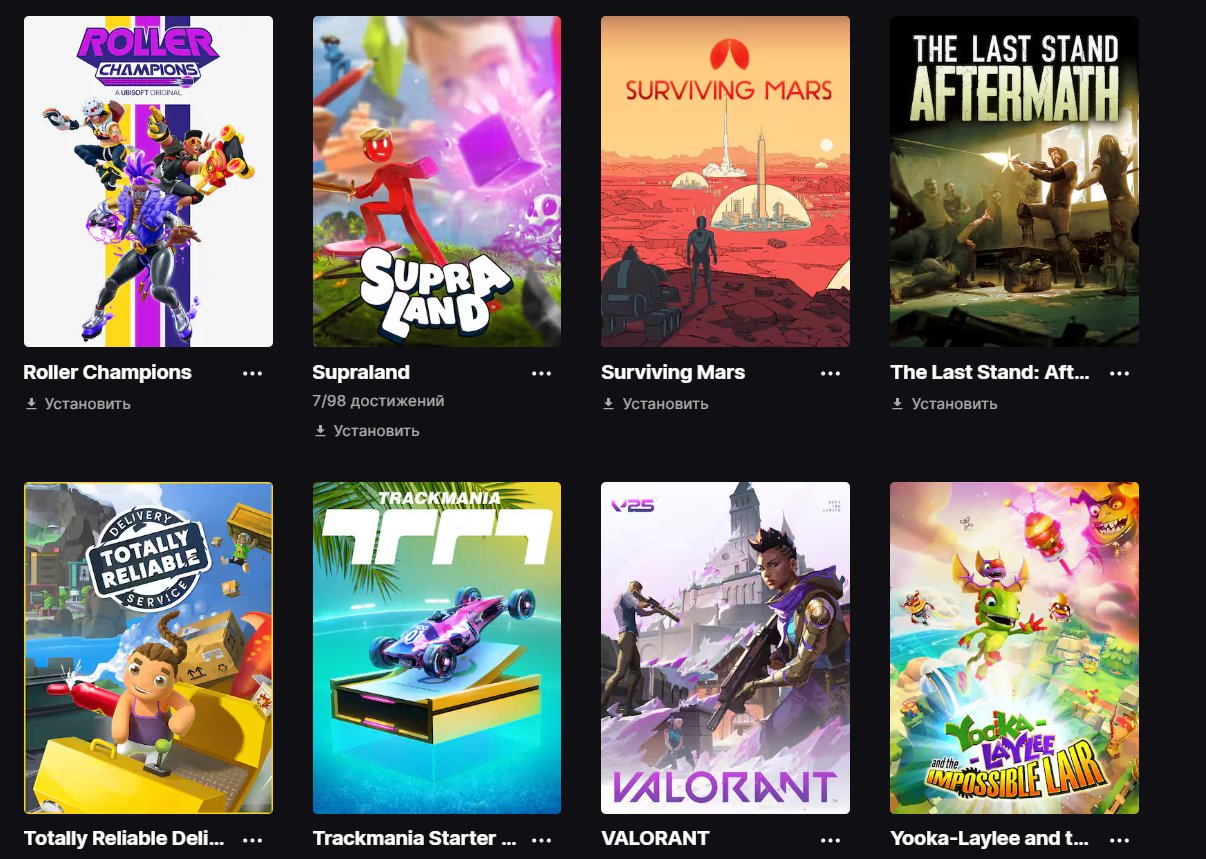Open the Surviving Mars cover art
1206x859 pixels.
726,181
